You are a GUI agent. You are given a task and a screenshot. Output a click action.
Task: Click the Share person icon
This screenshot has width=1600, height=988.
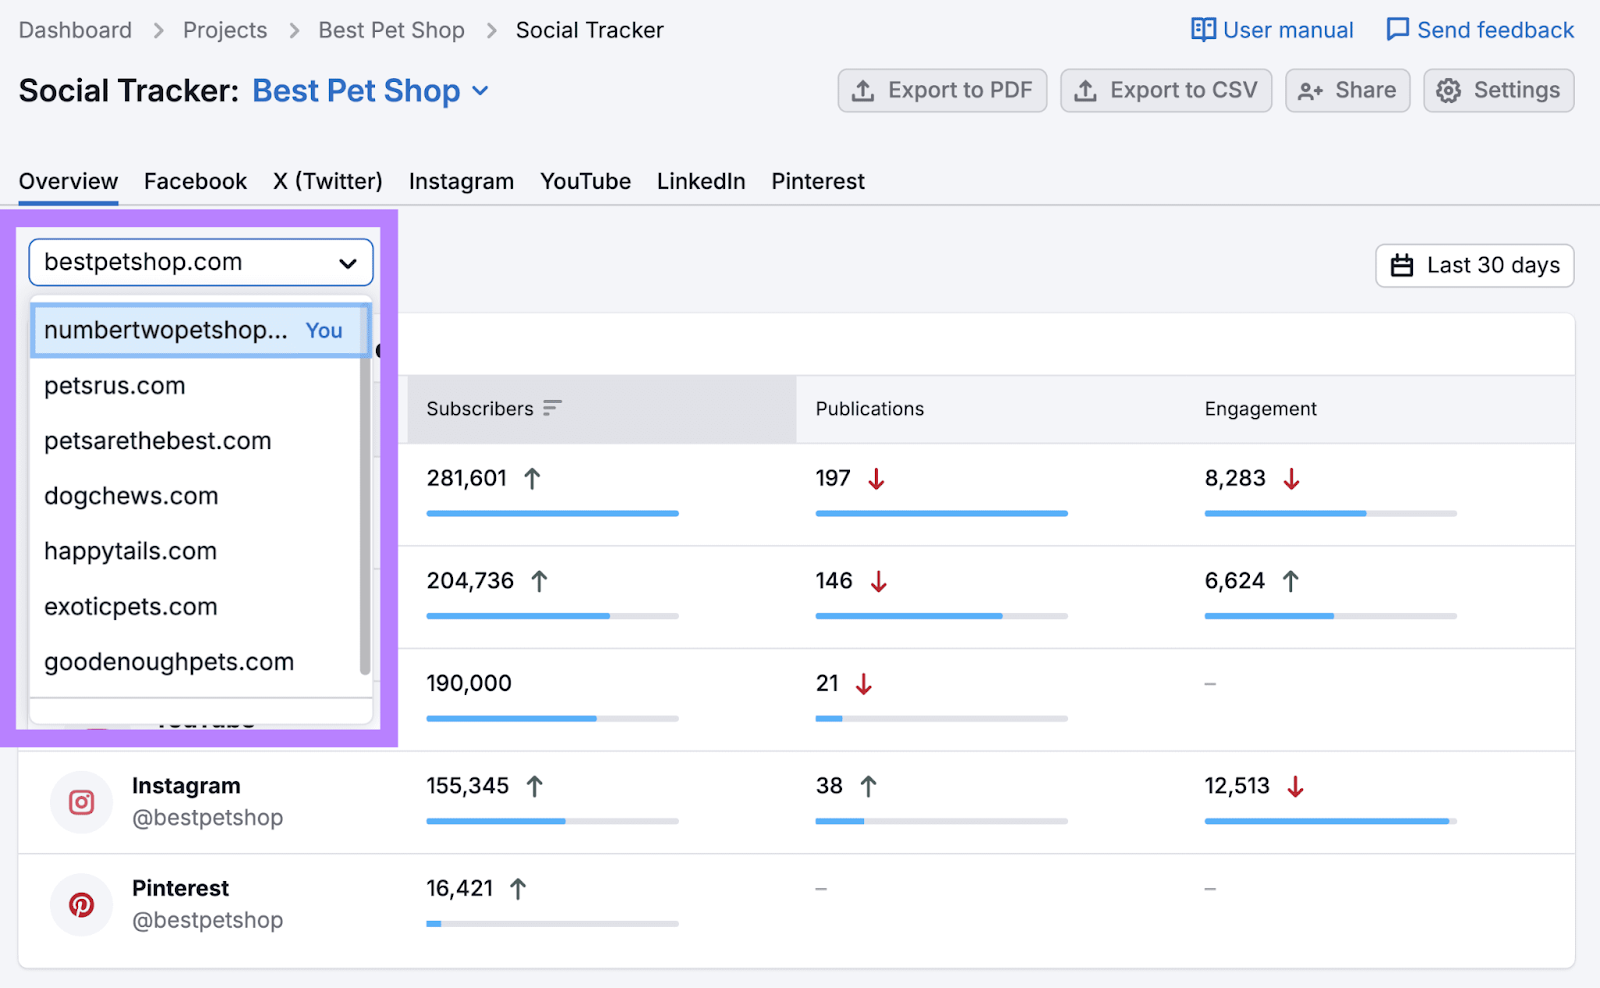1310,90
